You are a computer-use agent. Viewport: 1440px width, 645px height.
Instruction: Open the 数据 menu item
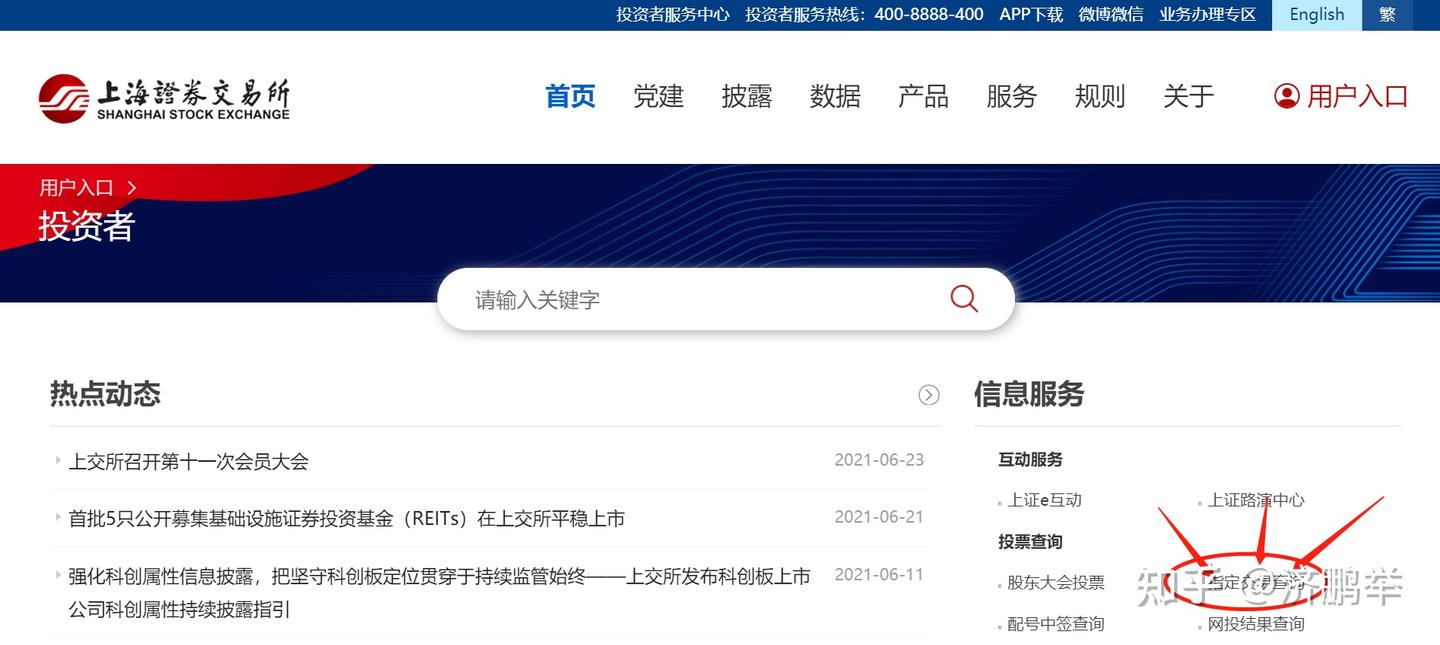coord(835,96)
